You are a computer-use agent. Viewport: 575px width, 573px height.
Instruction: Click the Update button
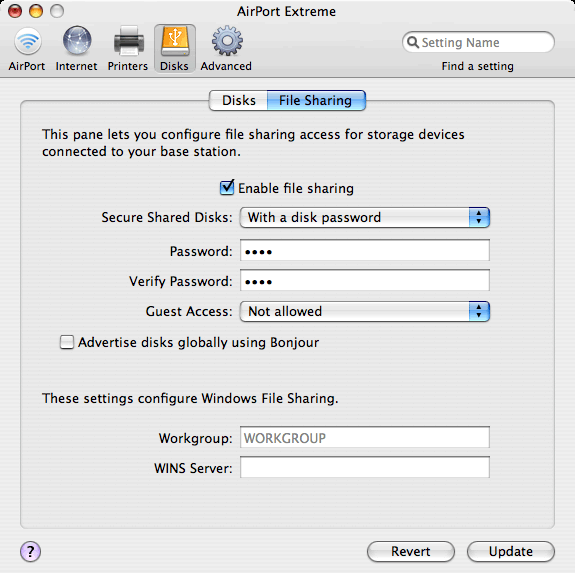click(511, 551)
